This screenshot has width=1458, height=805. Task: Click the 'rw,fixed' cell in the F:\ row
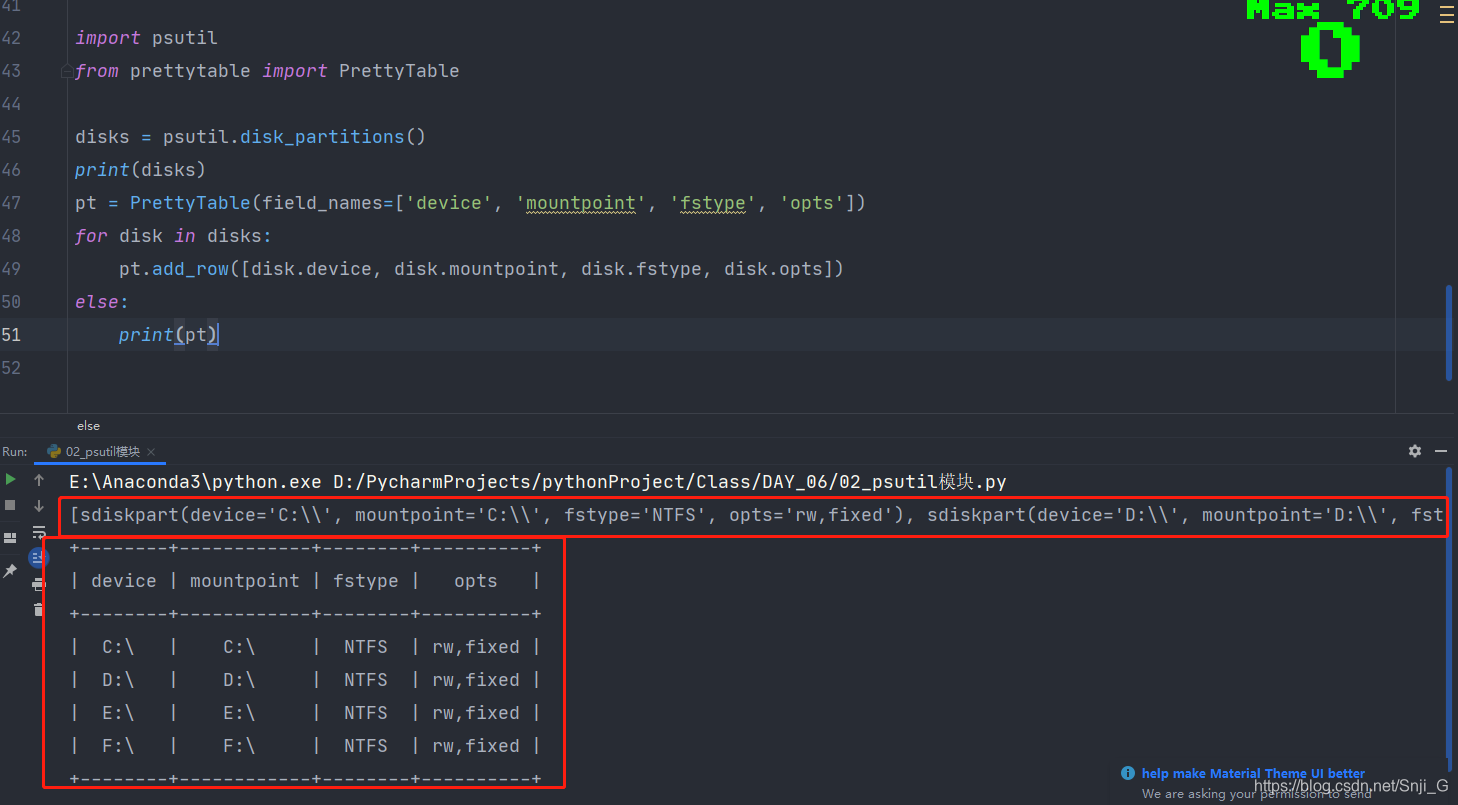point(476,746)
